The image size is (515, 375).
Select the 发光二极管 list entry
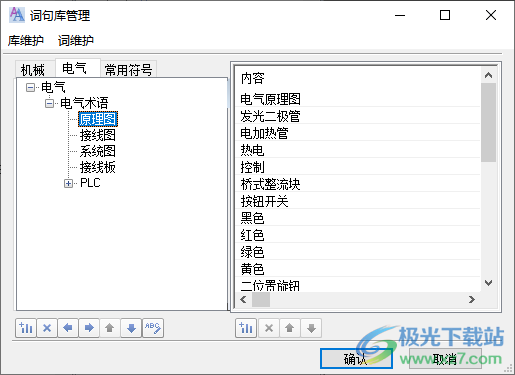(358, 116)
